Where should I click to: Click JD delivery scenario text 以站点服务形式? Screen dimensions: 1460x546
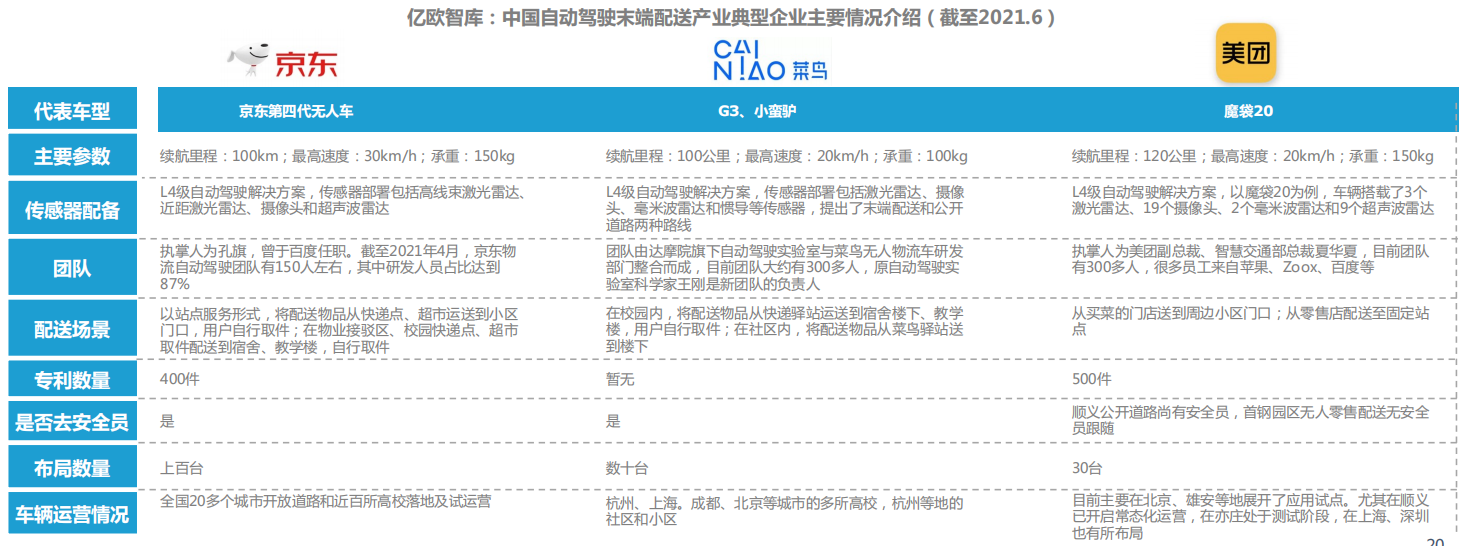(x=339, y=329)
